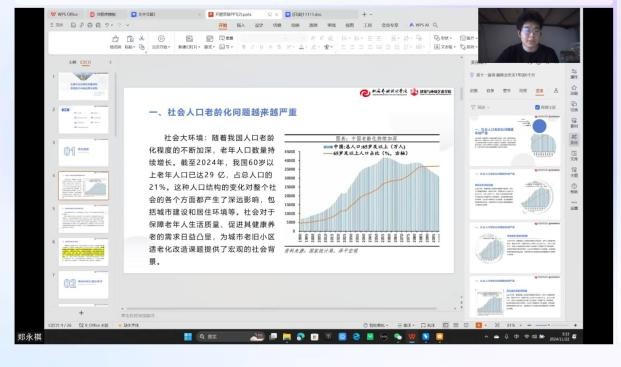Toggle the blue checkbox in the design panel
This screenshot has width=621, height=367.
pos(537,107)
